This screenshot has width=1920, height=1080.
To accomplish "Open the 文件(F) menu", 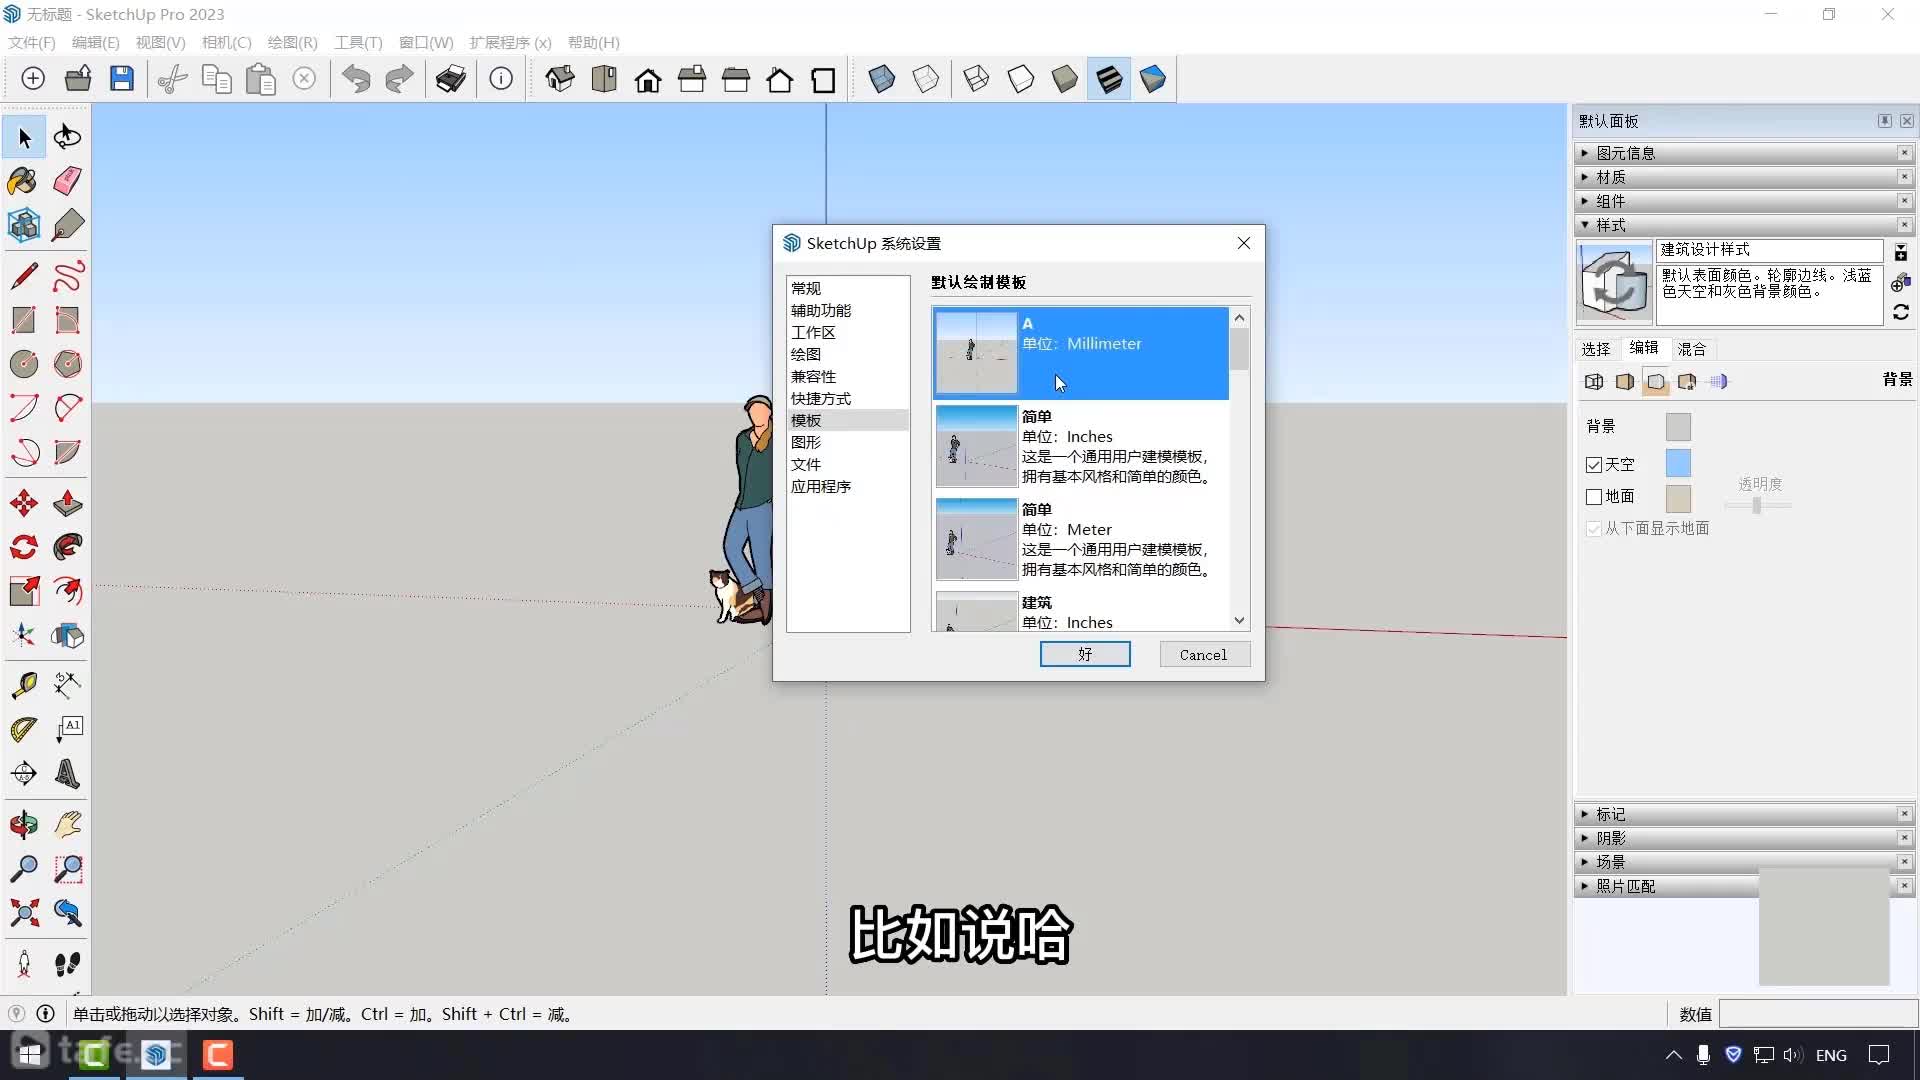I will pos(31,42).
